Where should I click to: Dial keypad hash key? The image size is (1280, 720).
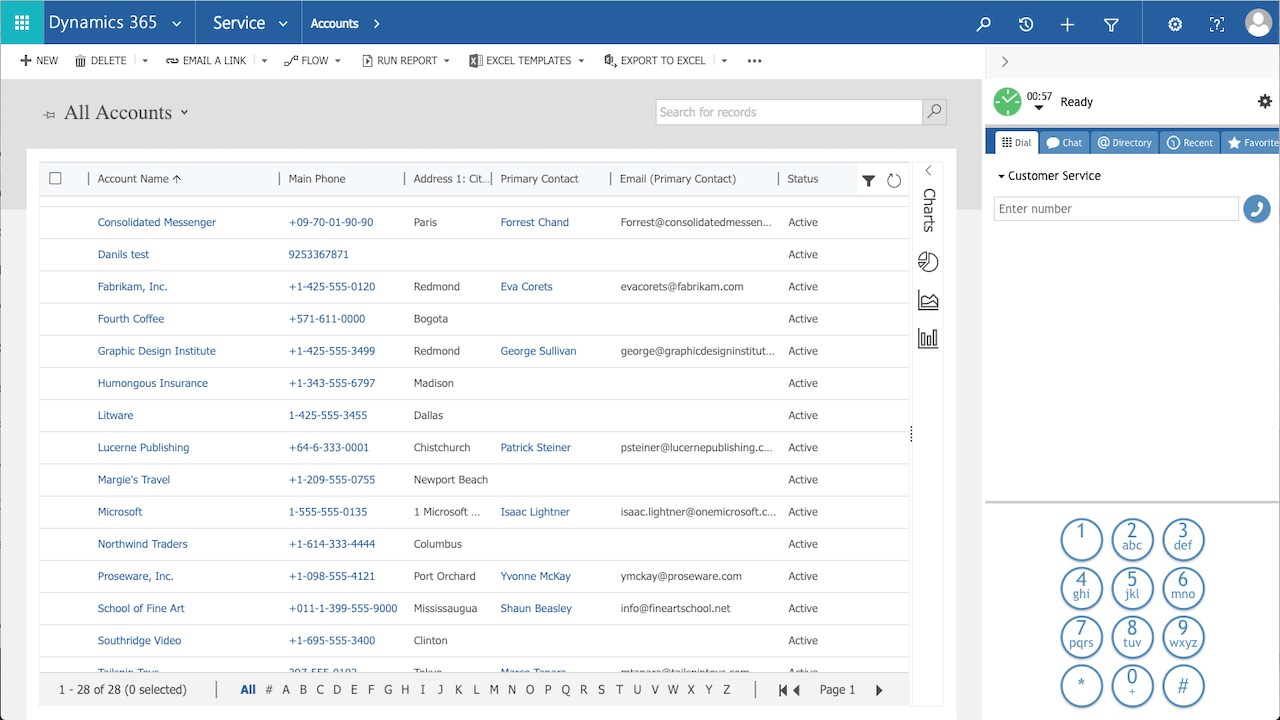[x=1183, y=686]
